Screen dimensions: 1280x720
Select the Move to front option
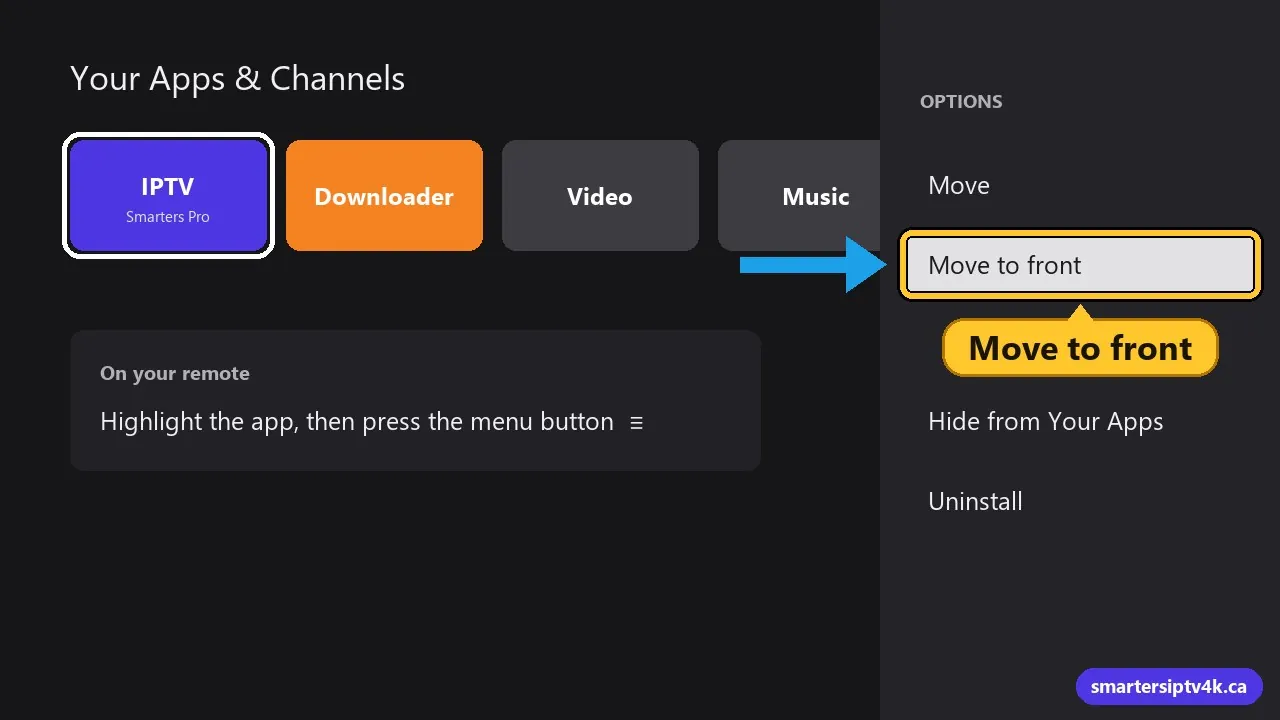[1080, 265]
